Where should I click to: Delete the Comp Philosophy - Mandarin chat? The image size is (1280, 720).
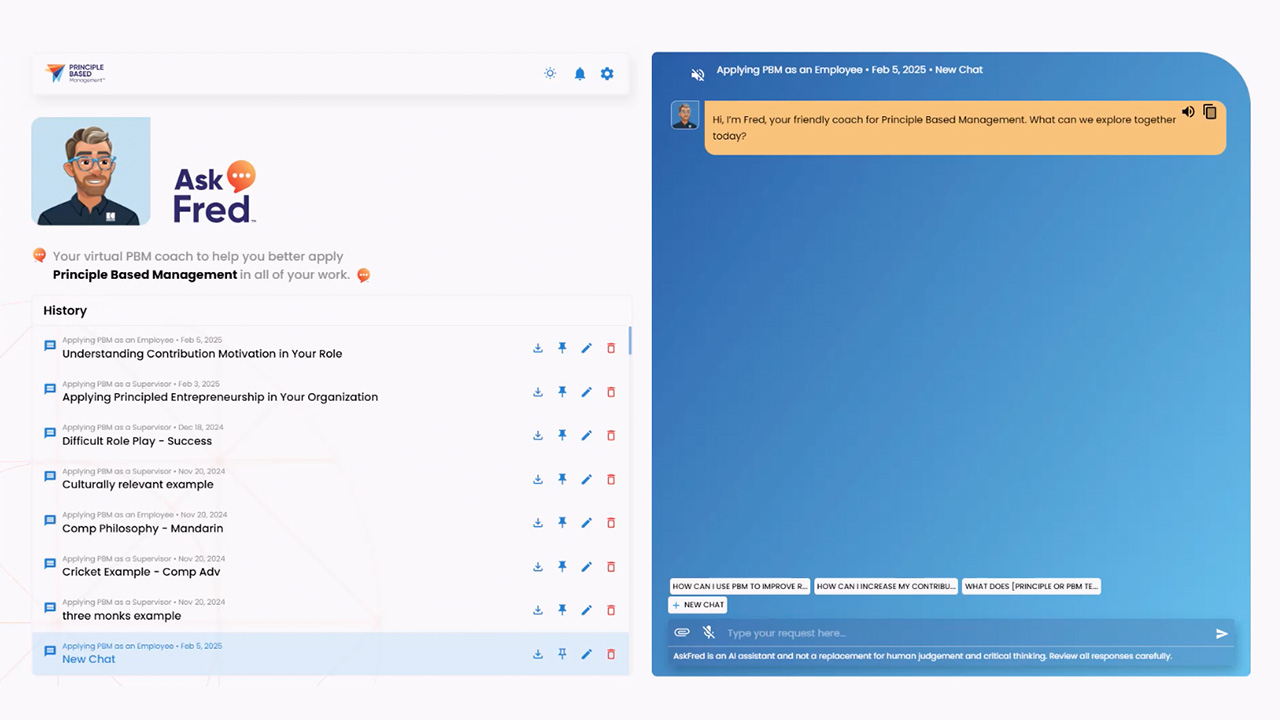coord(611,523)
